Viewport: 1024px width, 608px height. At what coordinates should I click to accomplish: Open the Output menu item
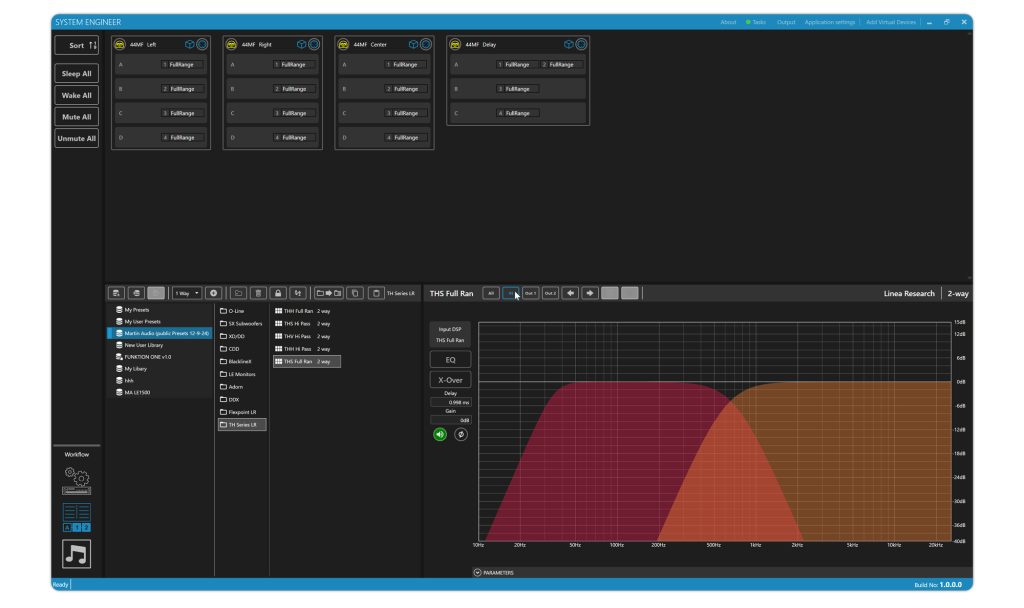coord(786,22)
